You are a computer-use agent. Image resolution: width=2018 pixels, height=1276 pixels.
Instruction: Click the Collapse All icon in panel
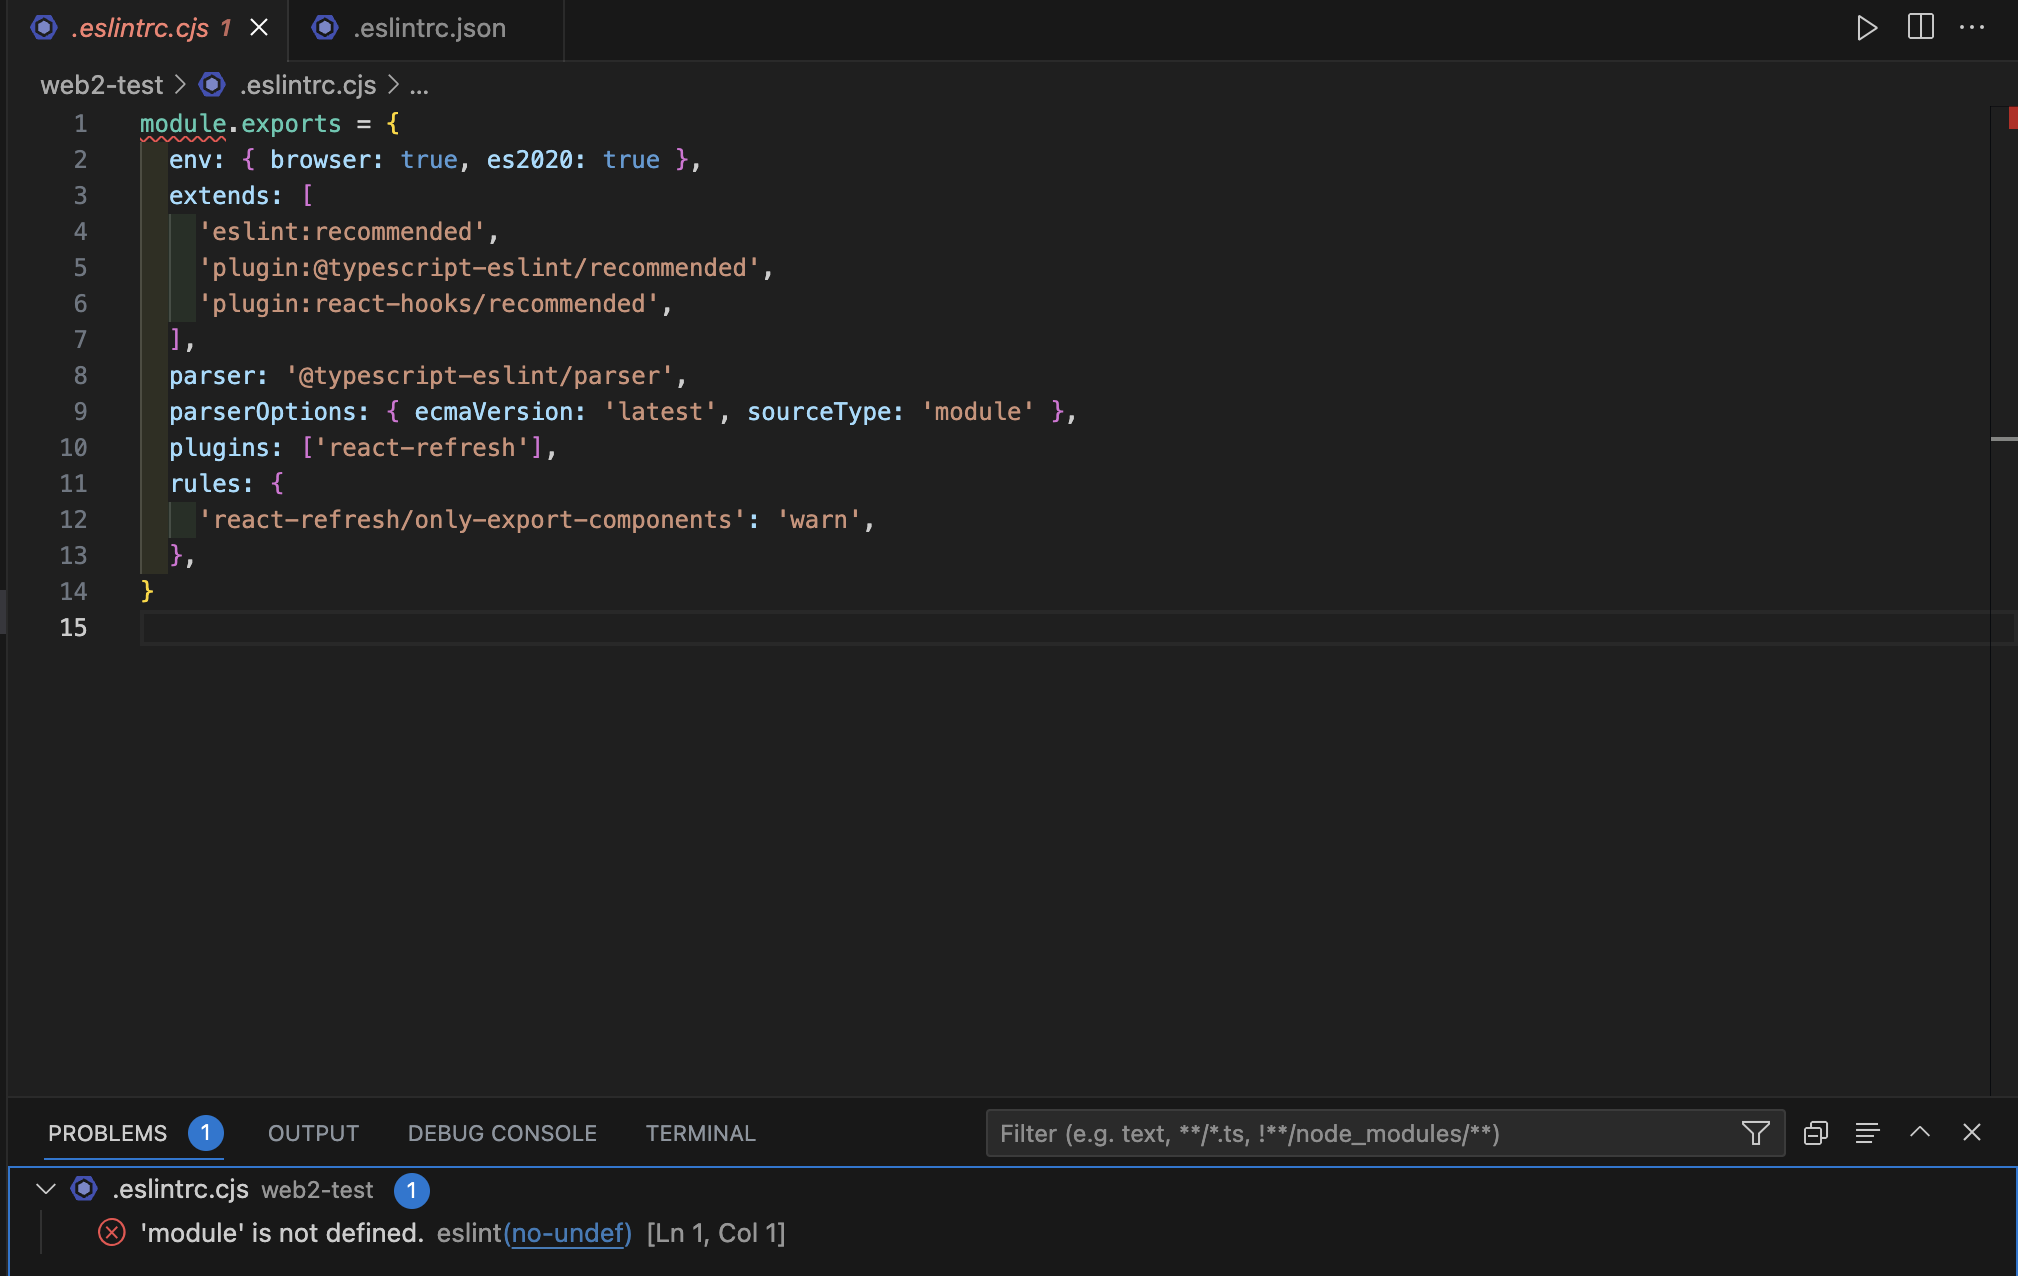click(1816, 1133)
